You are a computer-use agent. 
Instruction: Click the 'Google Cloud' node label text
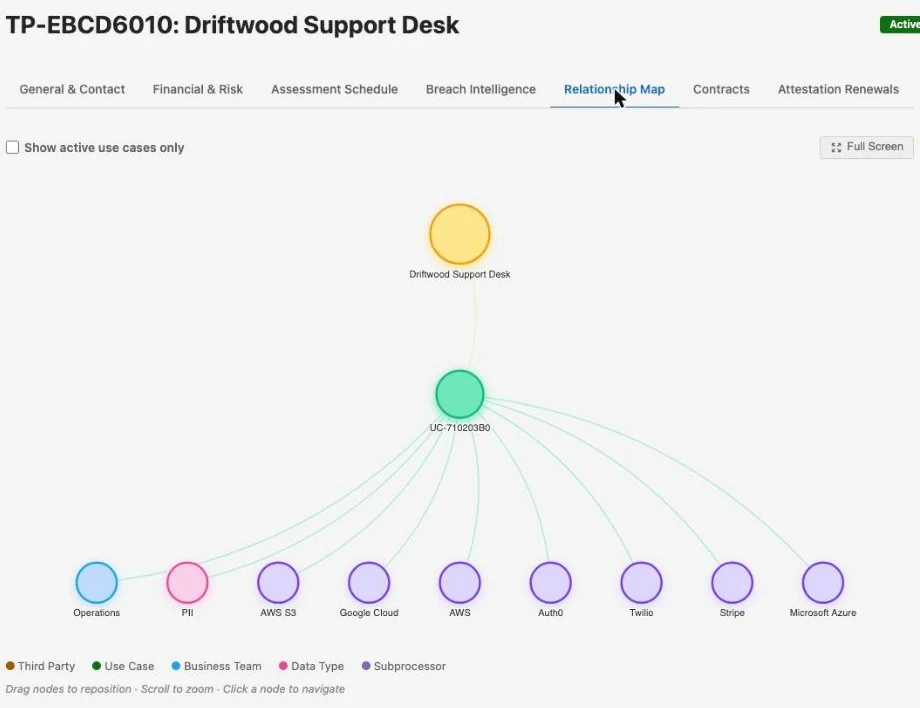(368, 612)
